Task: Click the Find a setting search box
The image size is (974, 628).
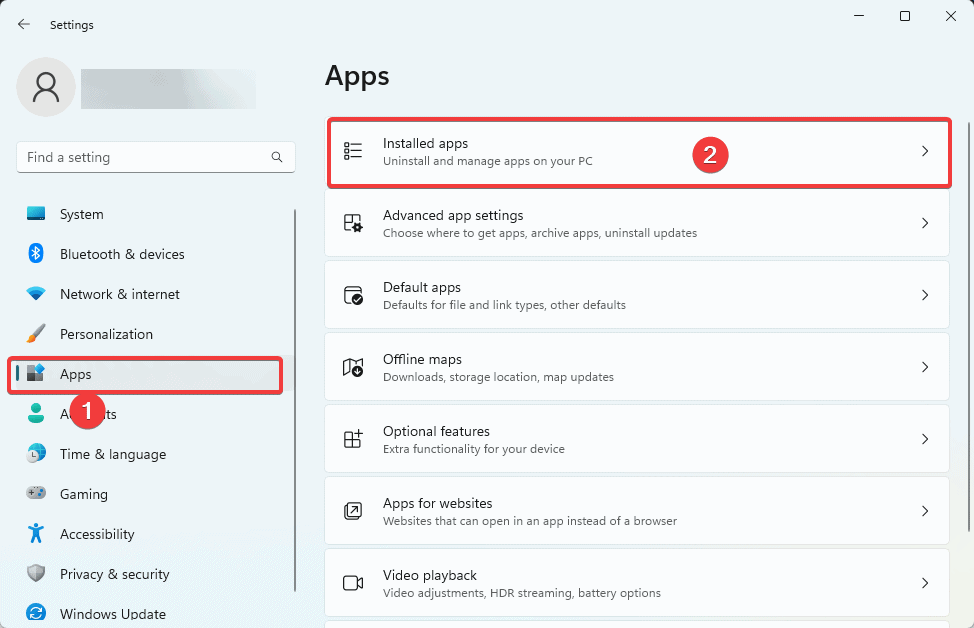Action: coord(156,157)
